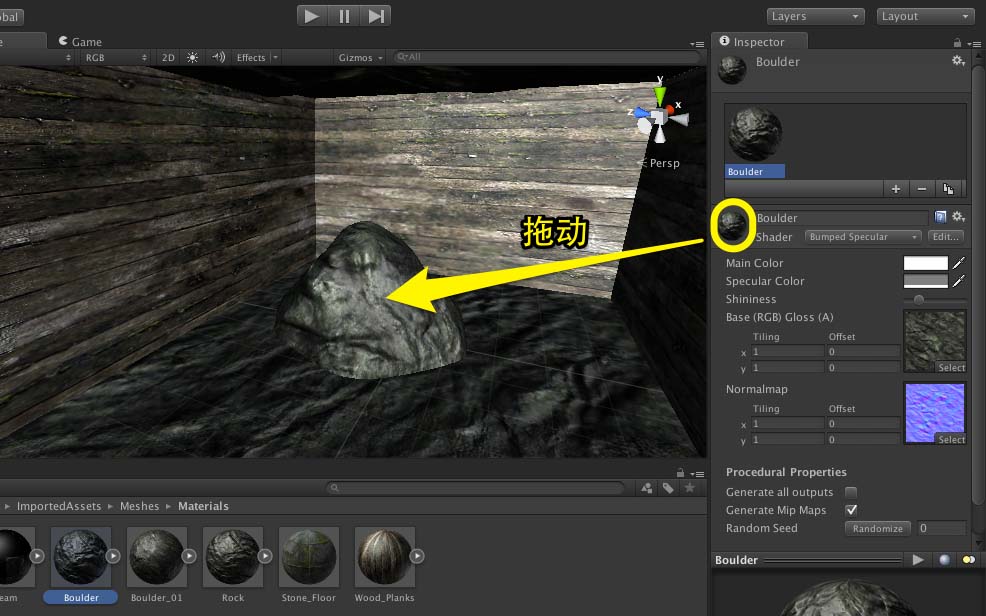Expand the Boulder asset arrow
This screenshot has width=986, height=616.
pos(113,556)
